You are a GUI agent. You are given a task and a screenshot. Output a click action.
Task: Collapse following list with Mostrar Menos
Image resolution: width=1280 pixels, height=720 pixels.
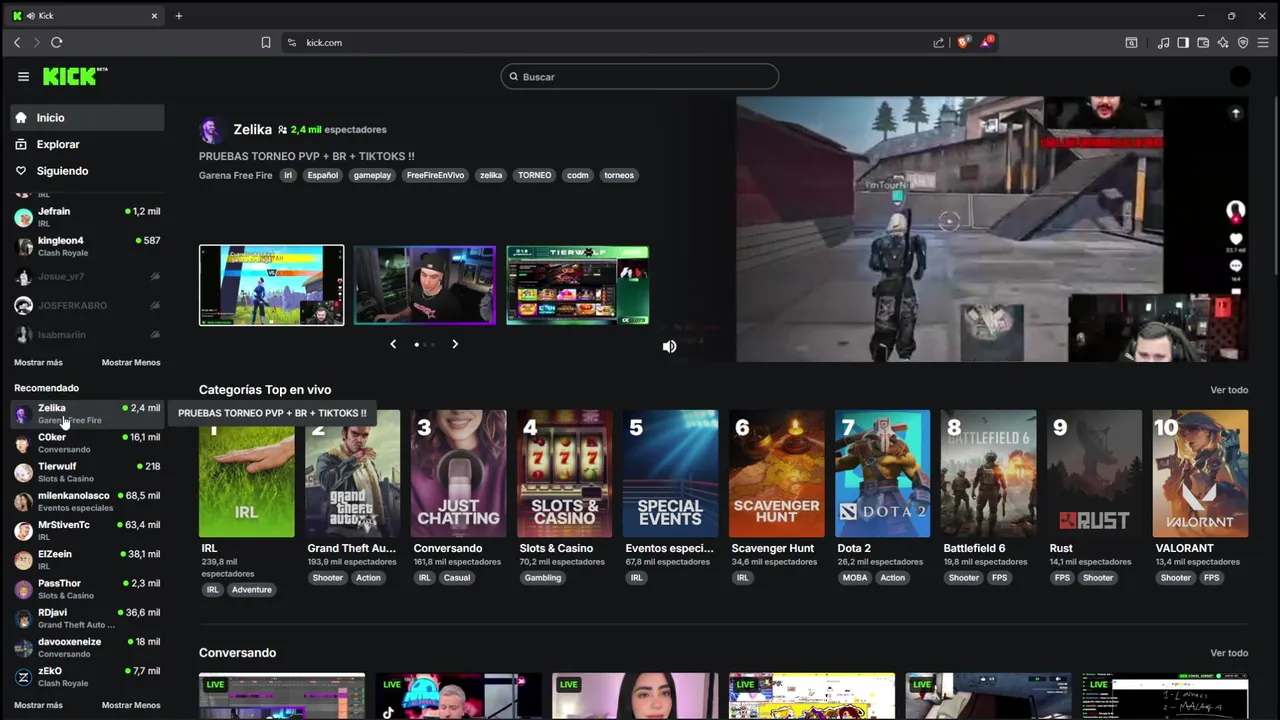coord(131,362)
